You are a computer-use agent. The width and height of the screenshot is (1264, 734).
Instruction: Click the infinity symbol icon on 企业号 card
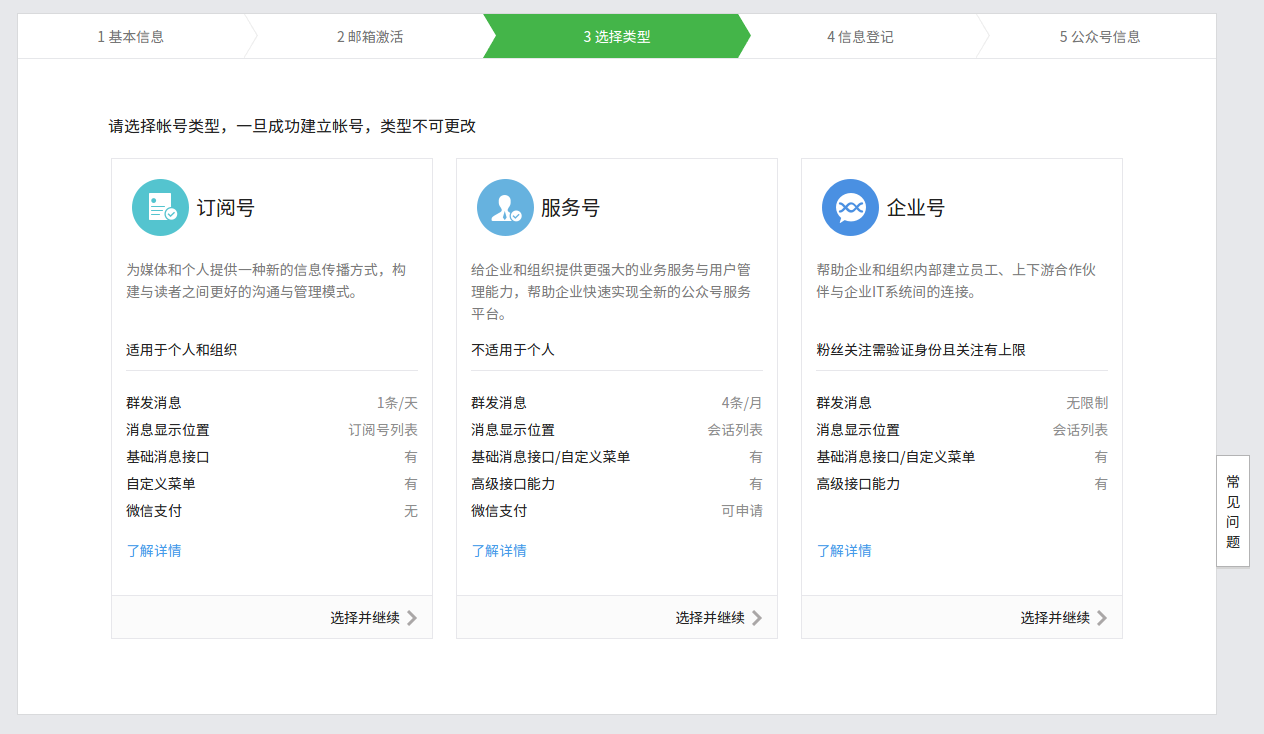coord(850,207)
